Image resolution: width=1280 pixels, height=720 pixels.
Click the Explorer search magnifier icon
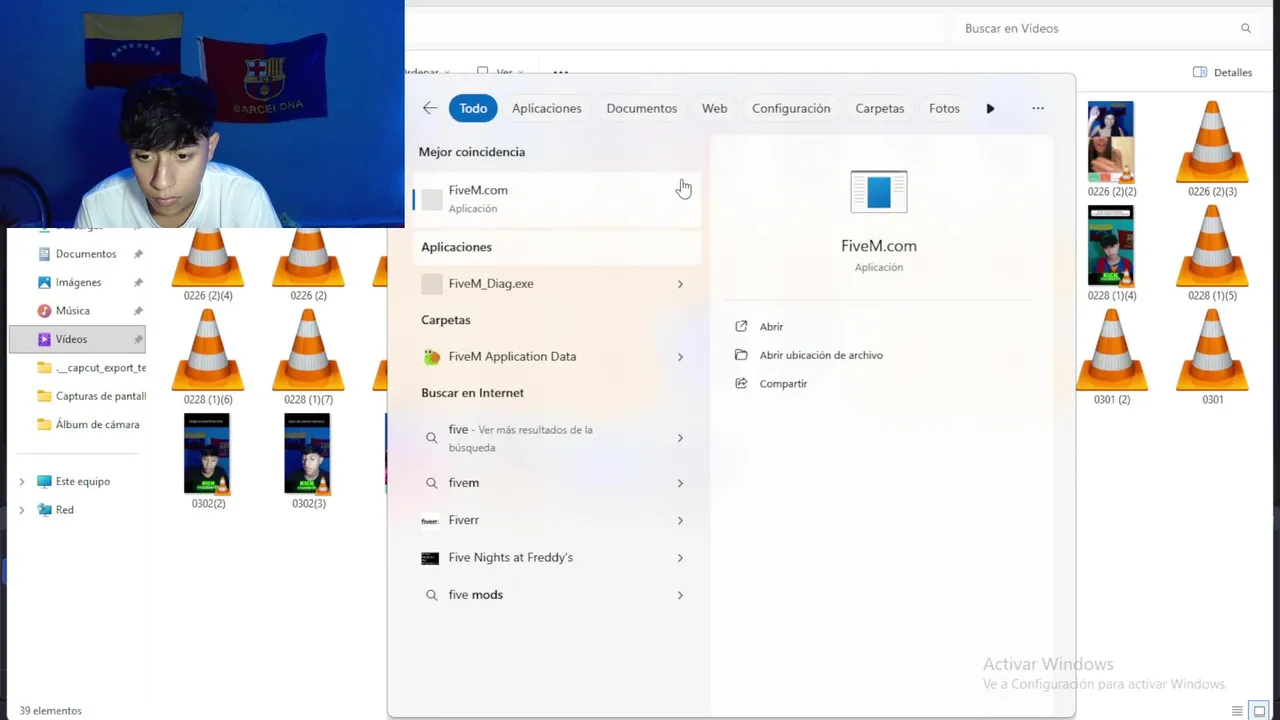(1246, 28)
